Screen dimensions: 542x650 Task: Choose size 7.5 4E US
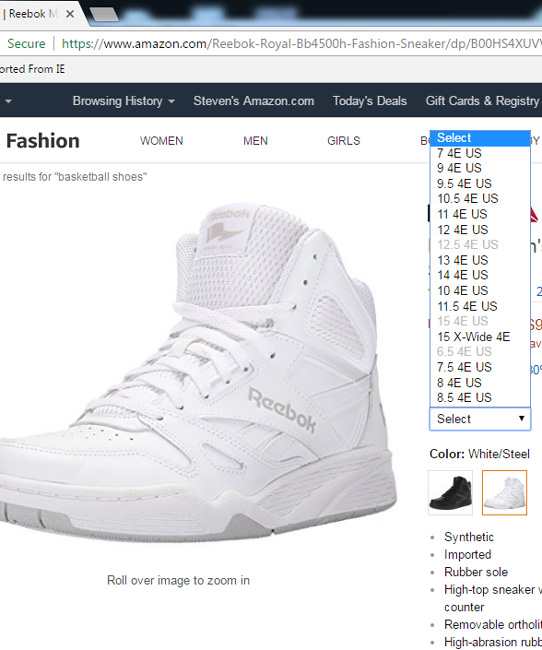click(480, 367)
